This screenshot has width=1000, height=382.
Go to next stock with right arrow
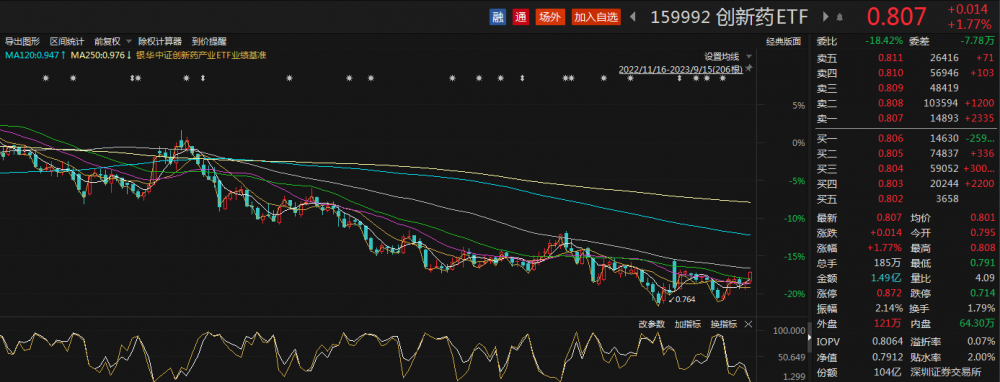827,17
